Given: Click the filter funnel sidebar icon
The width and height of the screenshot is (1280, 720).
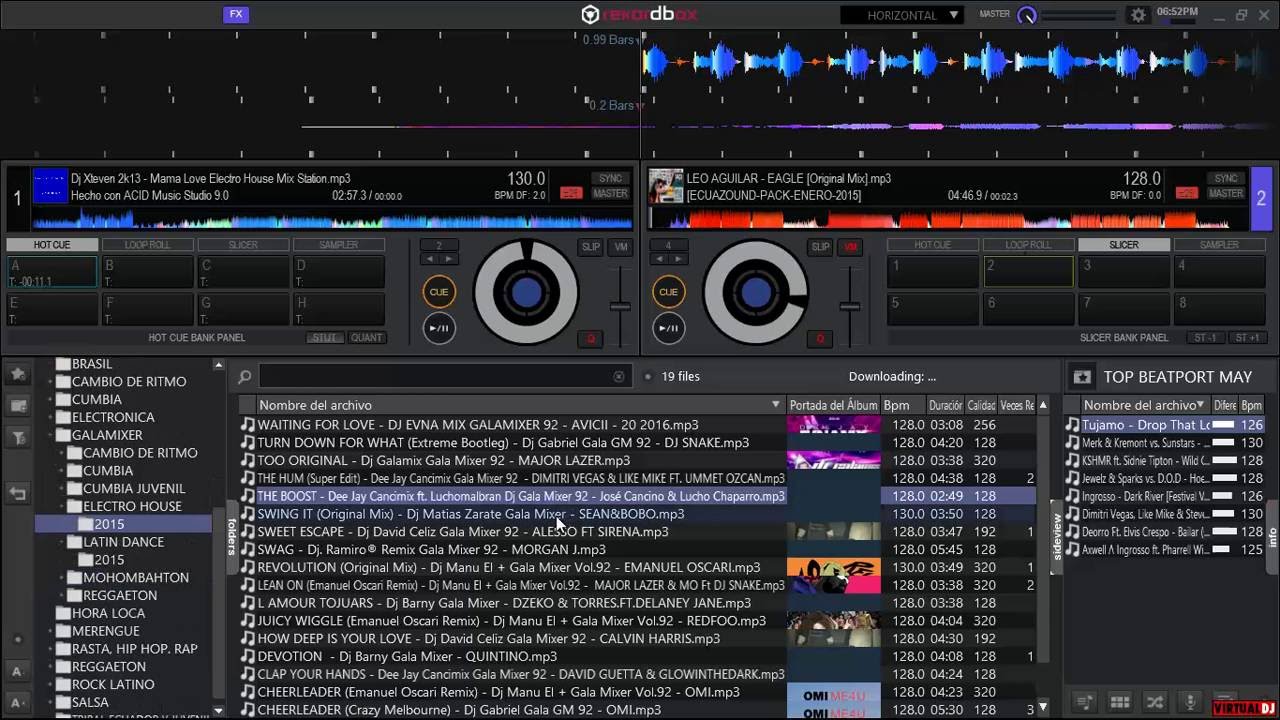Looking at the screenshot, I should (17, 438).
